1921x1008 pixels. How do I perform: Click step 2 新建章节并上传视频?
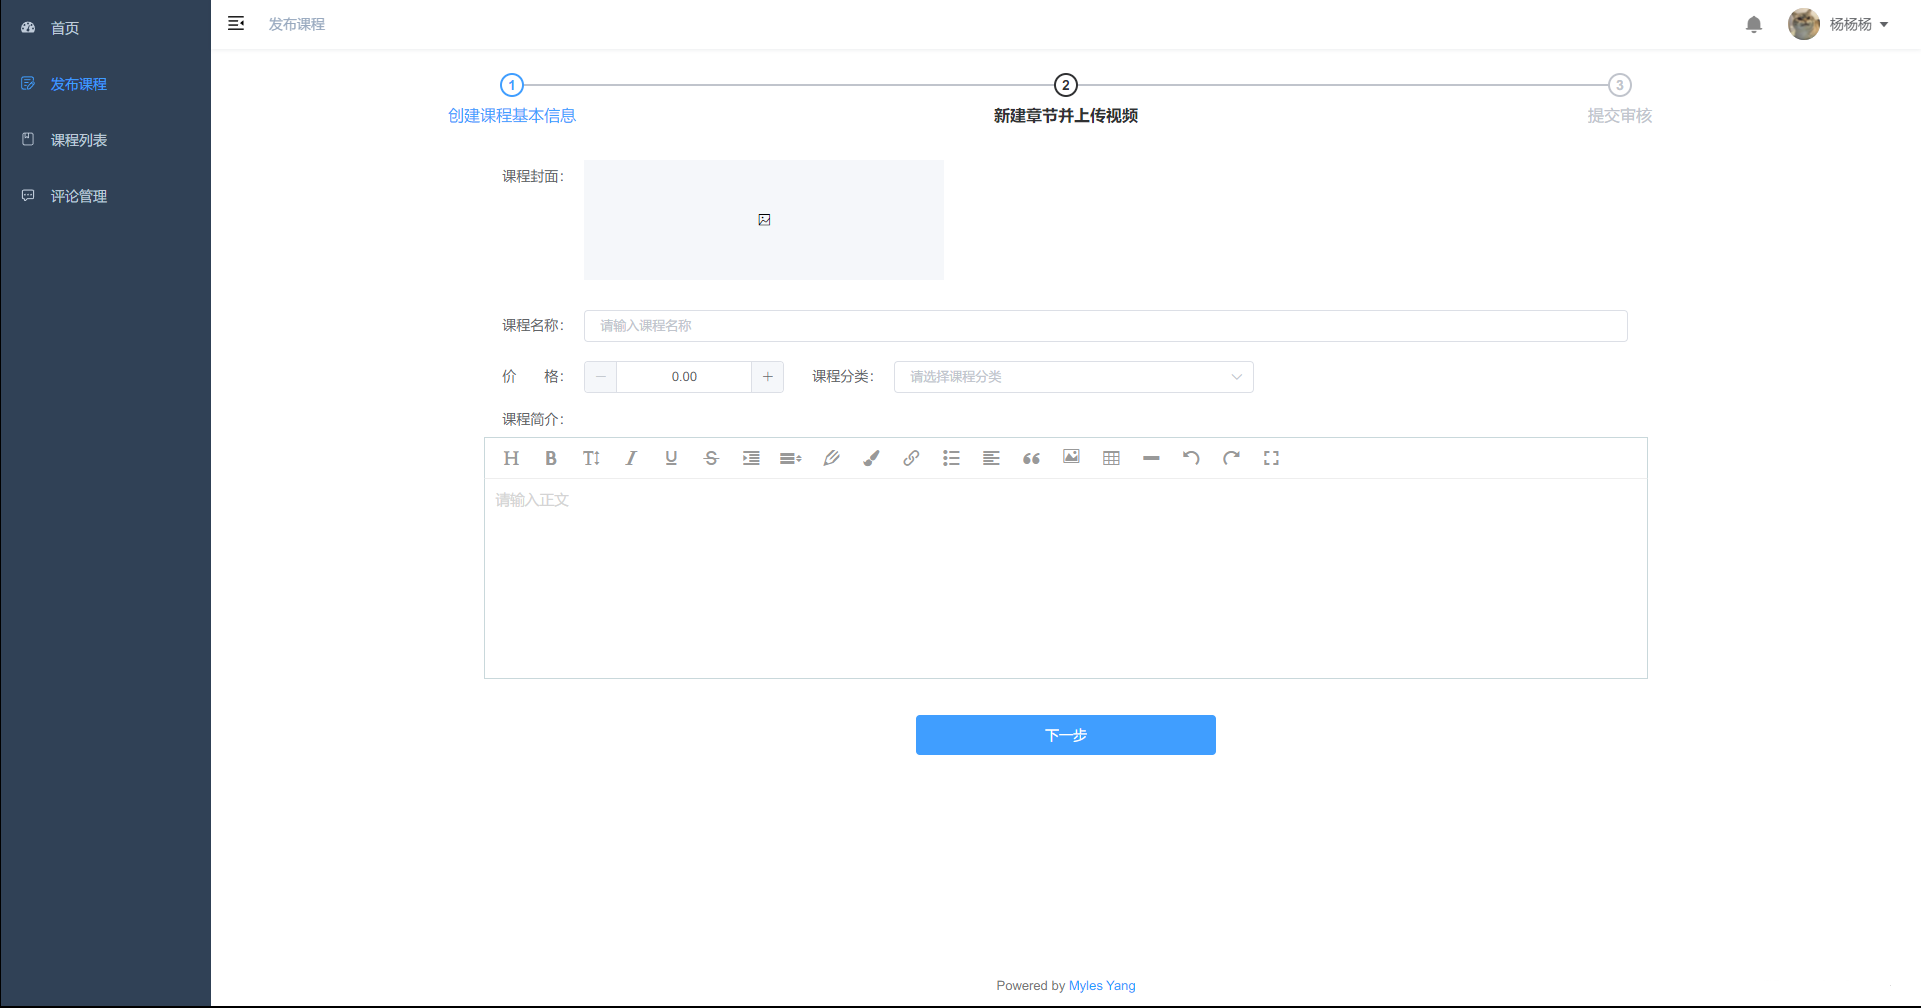click(x=1066, y=100)
